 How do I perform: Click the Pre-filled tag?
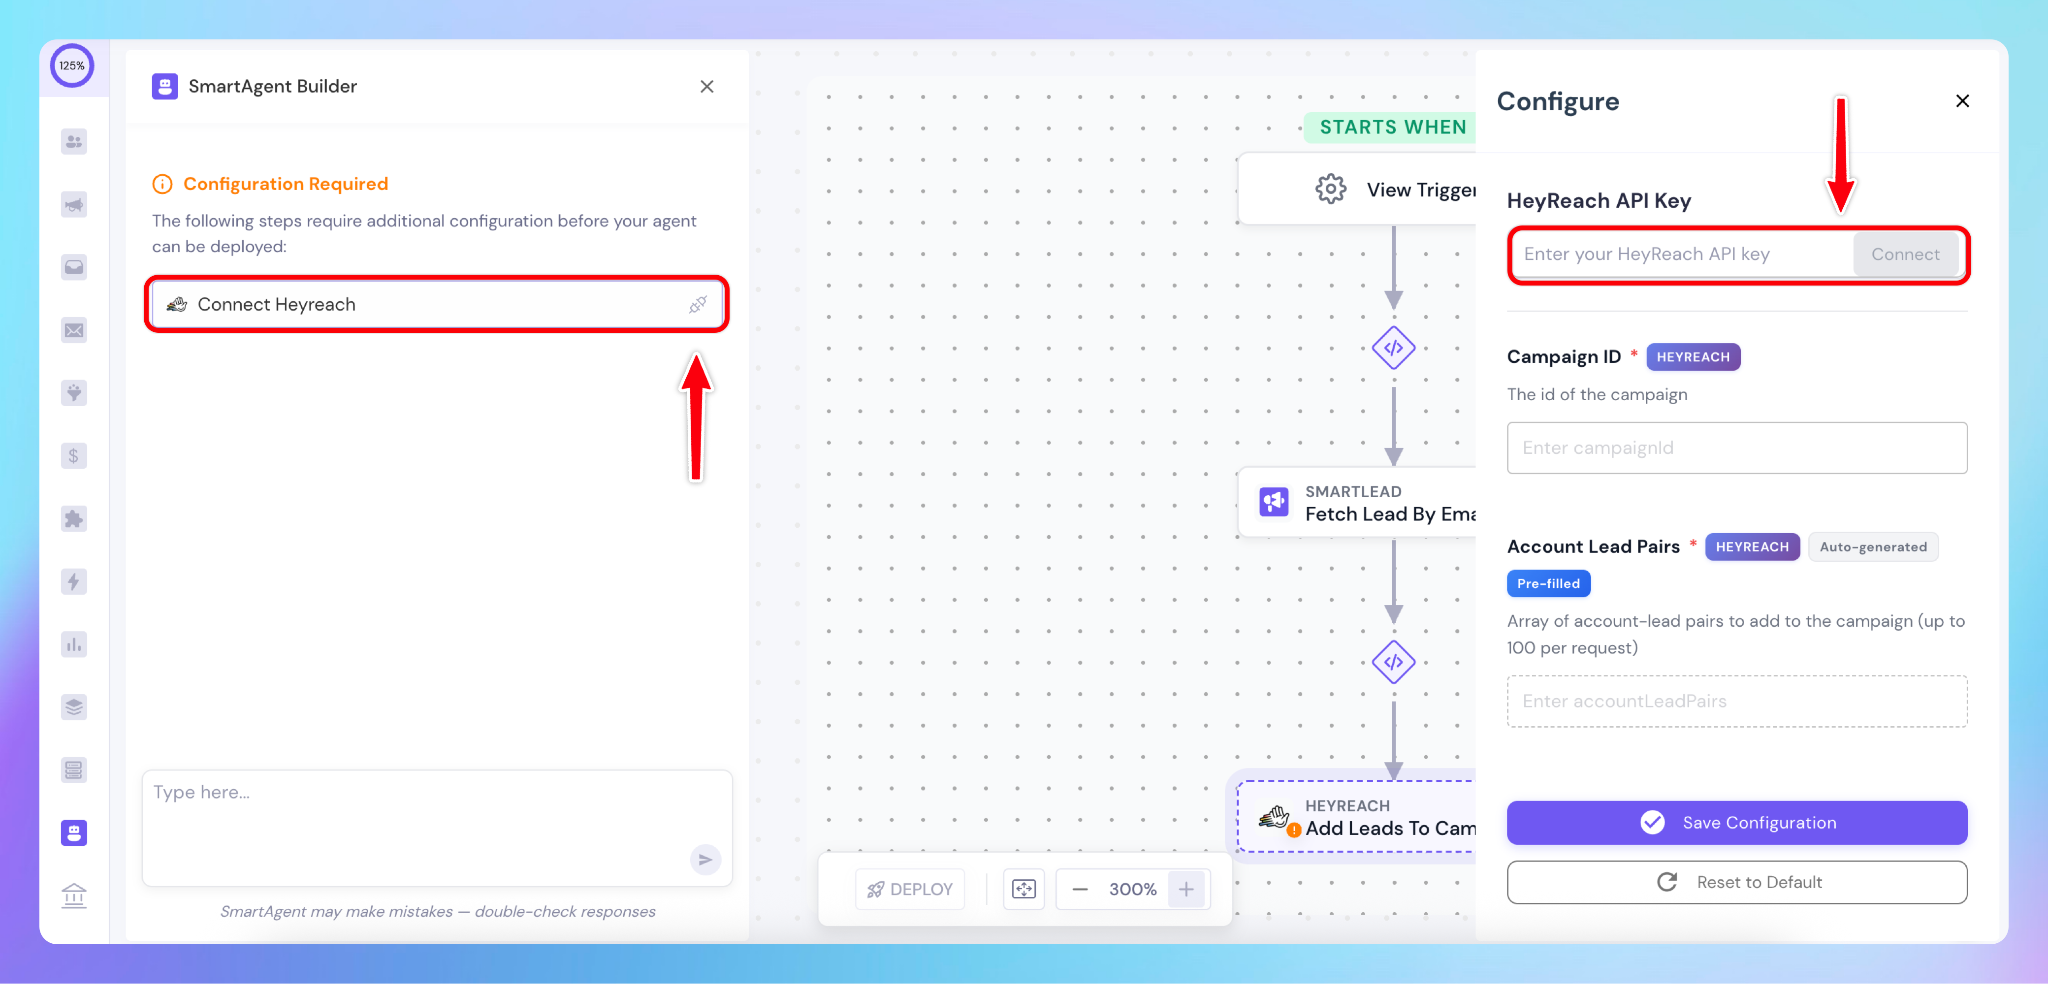[x=1548, y=584]
